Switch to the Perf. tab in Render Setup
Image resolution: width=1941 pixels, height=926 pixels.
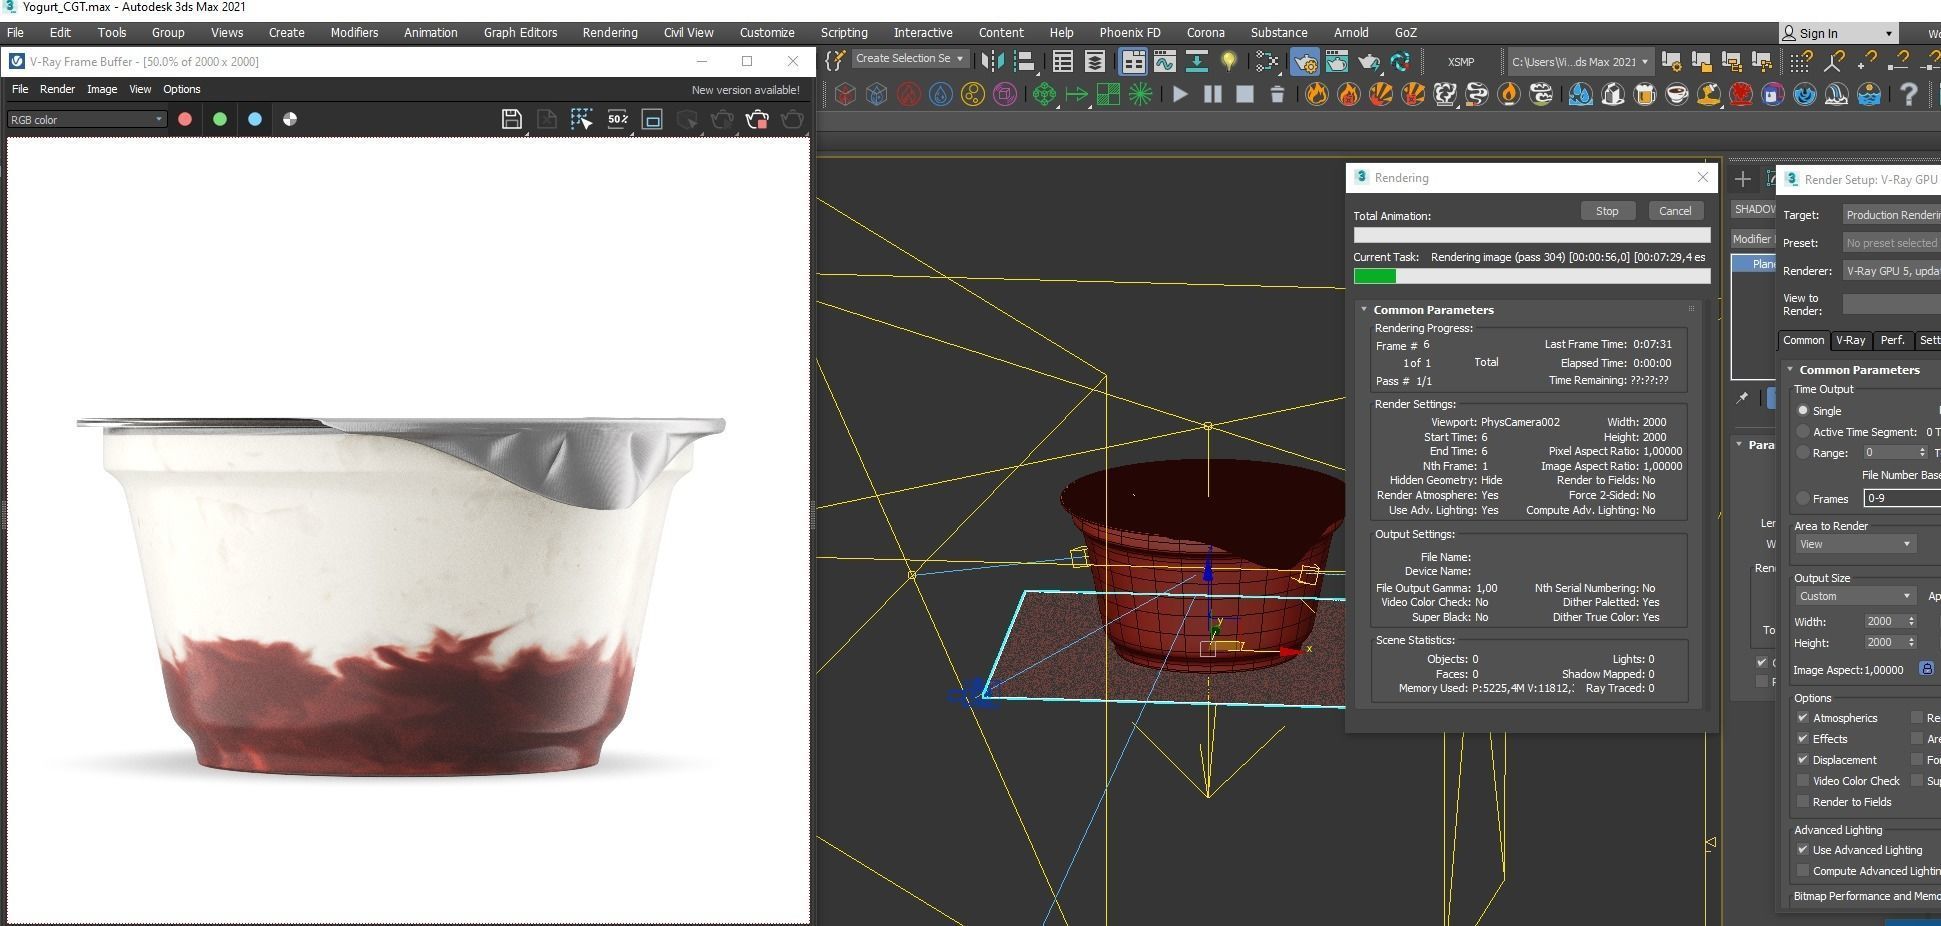pyautogui.click(x=1892, y=340)
